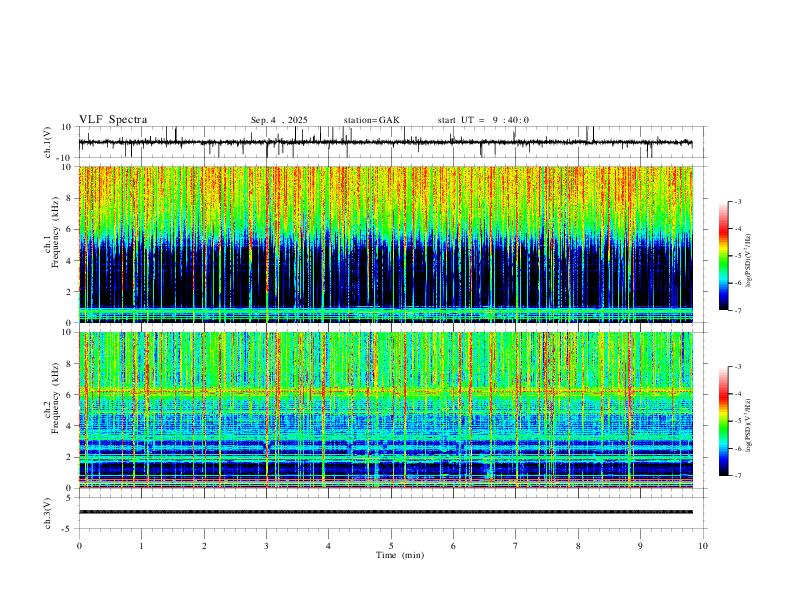Screen dimensions: 792x612
Task: Click the "8" kHz tick on ch.1 spectrogram axis
Action: coord(69,198)
